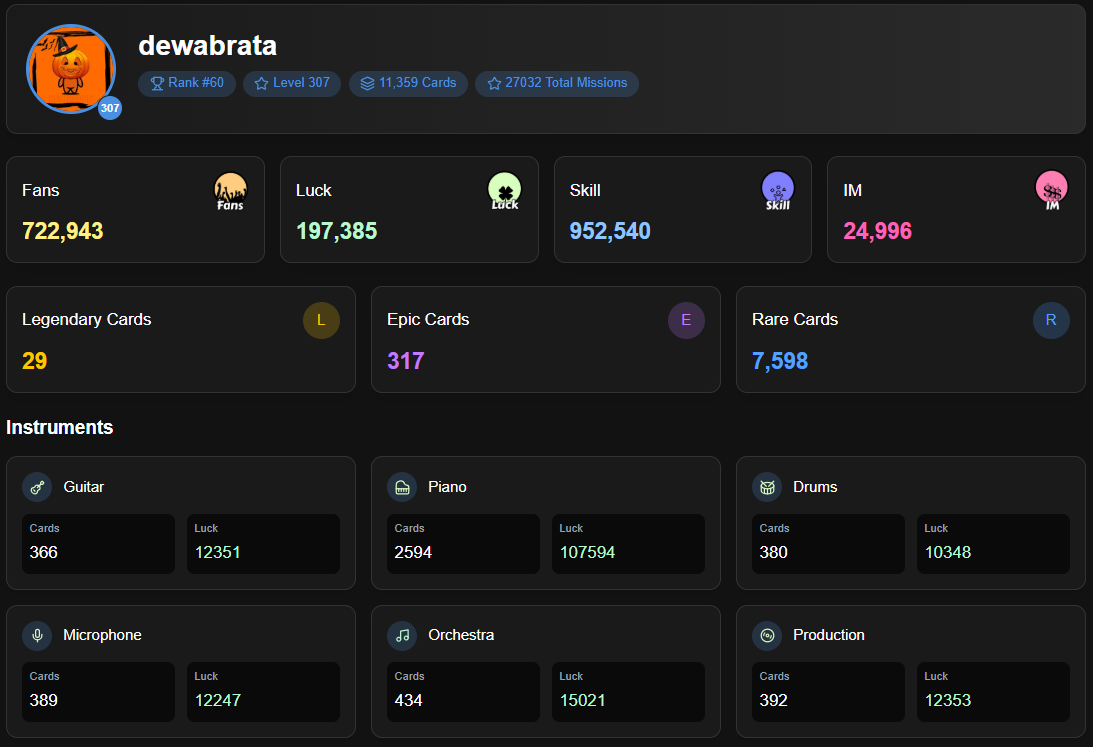Click the Skill stat icon
This screenshot has width=1093, height=747.
pos(778,190)
